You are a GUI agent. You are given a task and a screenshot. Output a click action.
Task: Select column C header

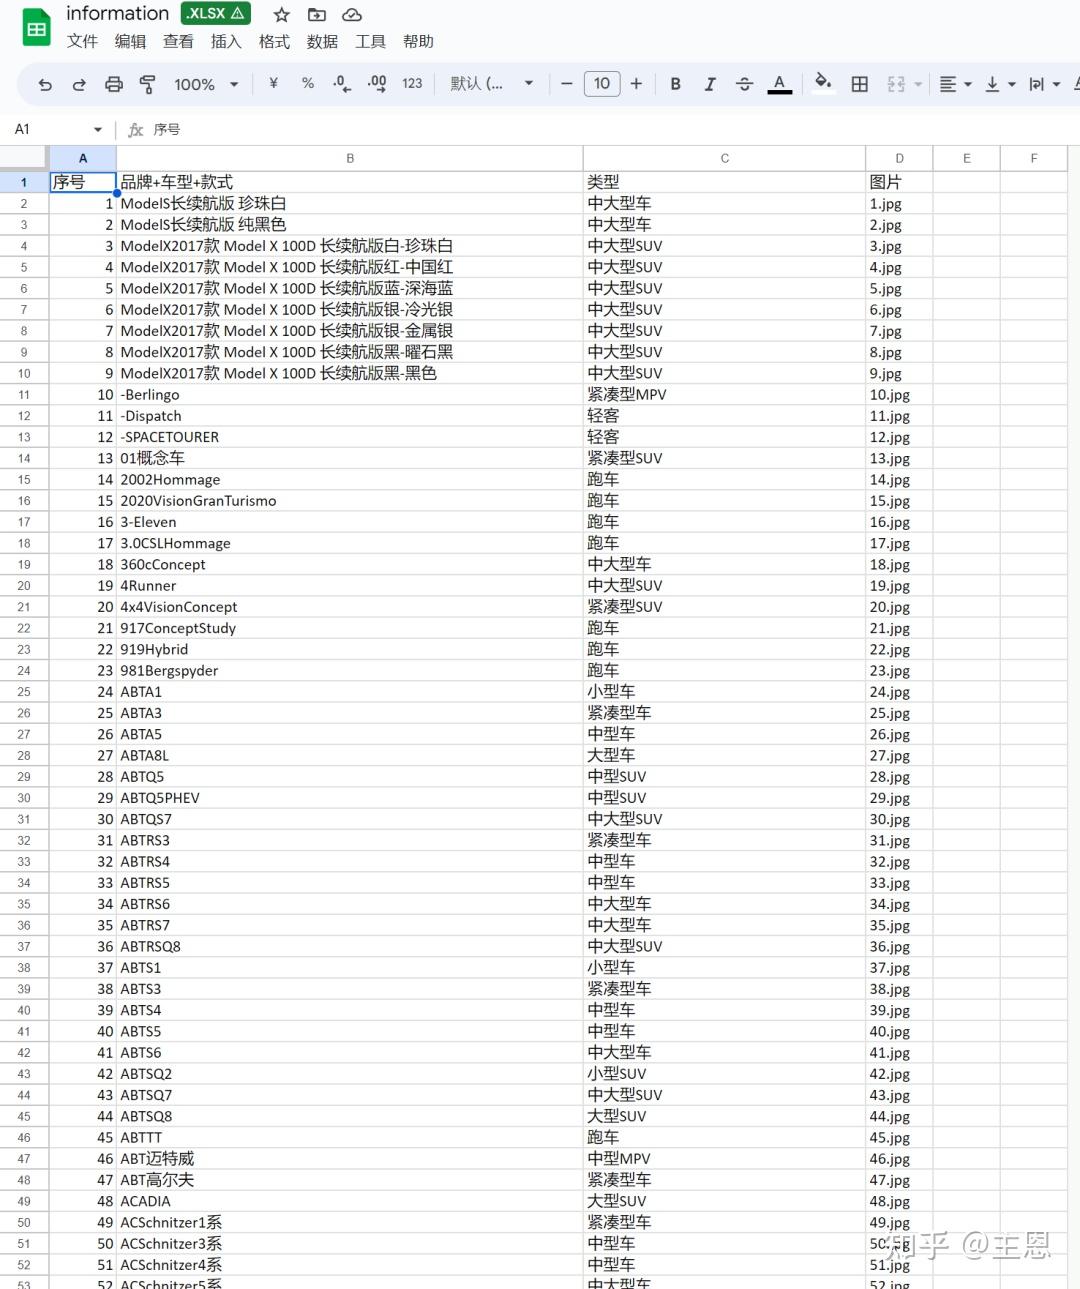725,158
